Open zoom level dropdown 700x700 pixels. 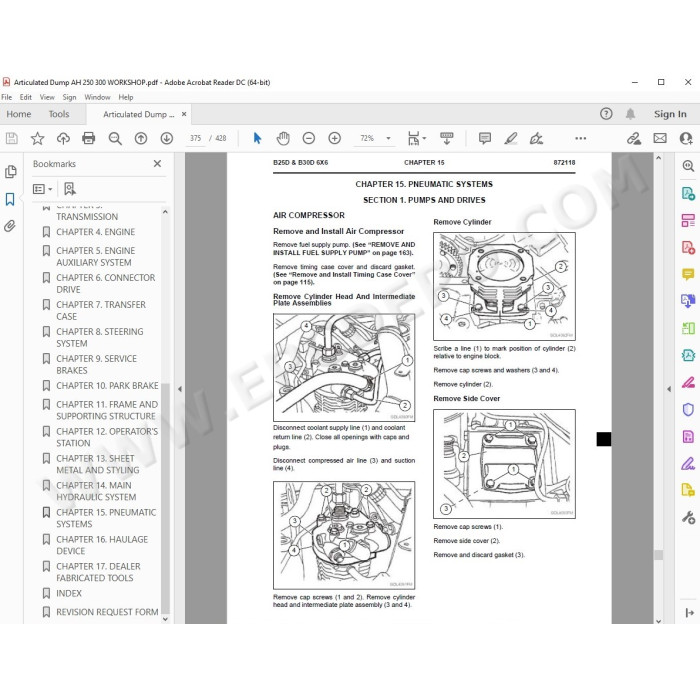[388, 138]
